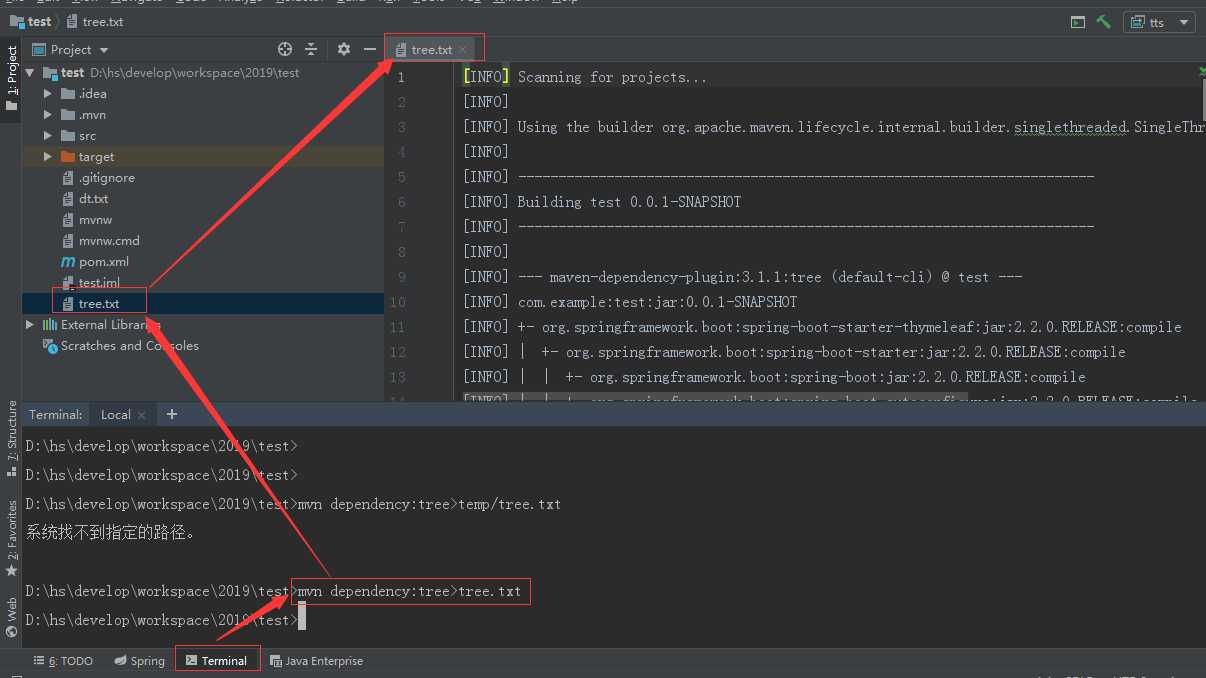Open the Spring tool window

[139, 661]
